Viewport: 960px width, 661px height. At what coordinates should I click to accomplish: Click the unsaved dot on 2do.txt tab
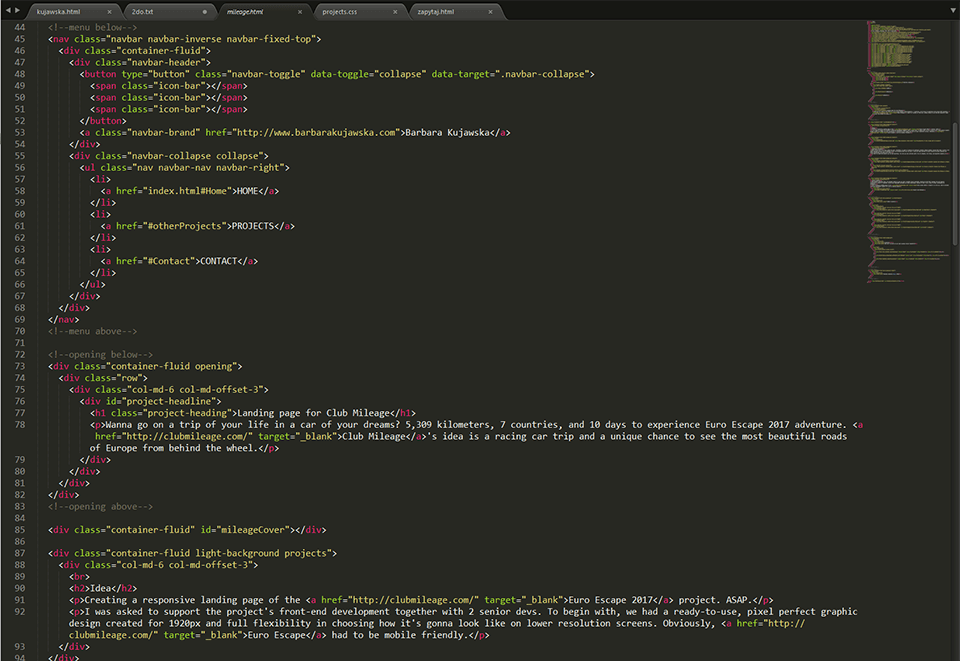pyautogui.click(x=205, y=12)
